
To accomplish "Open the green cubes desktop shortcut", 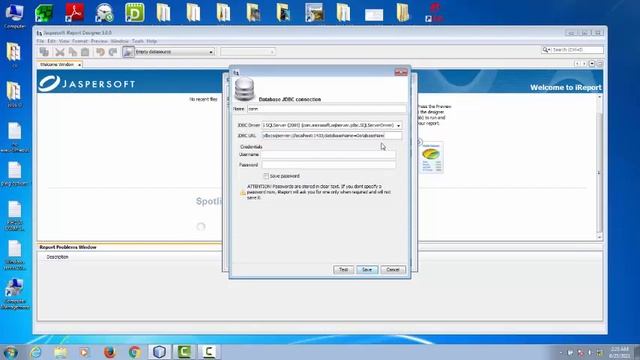I will 44,13.
